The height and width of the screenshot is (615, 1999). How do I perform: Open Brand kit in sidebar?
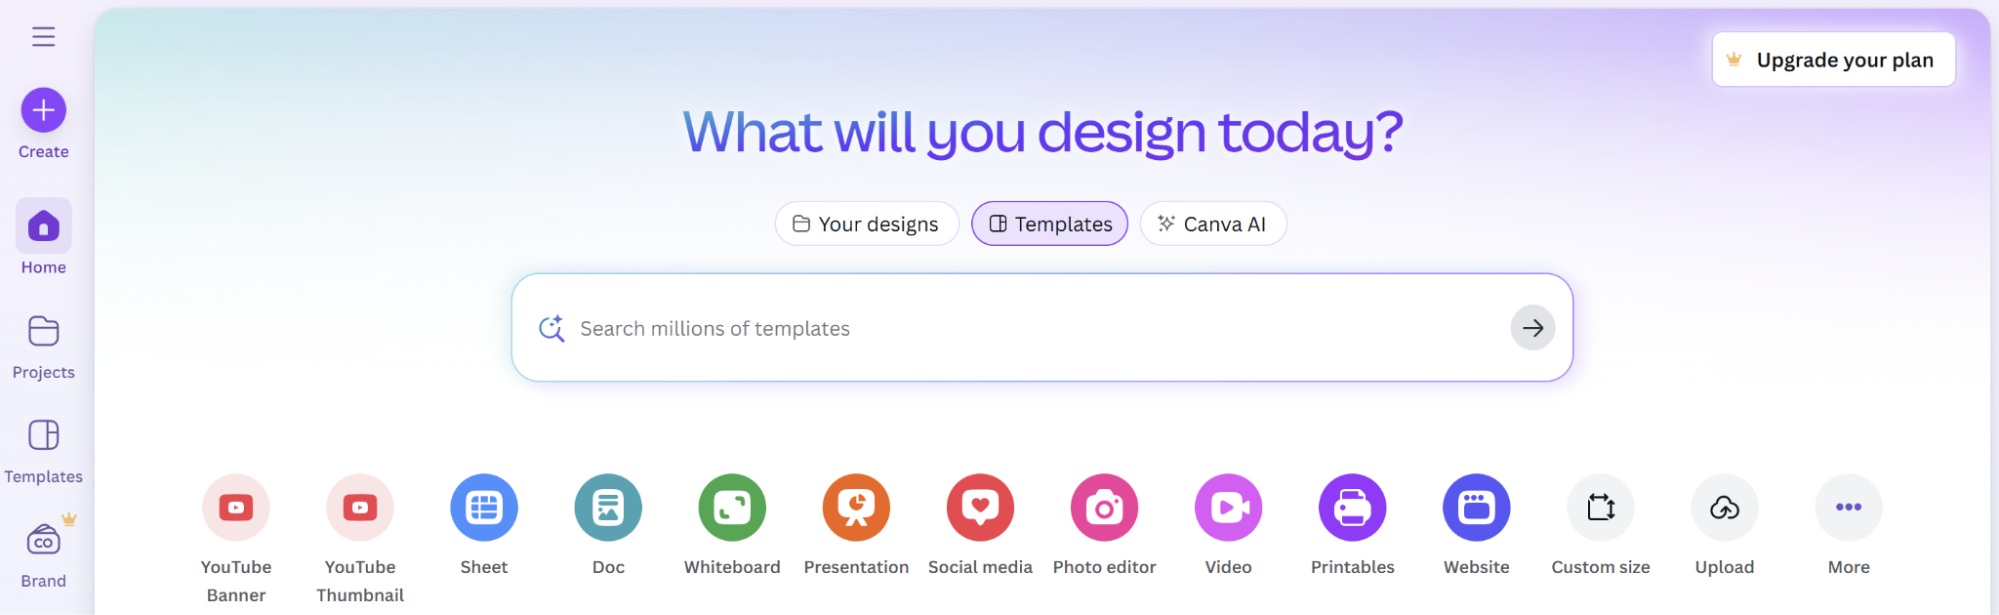43,541
